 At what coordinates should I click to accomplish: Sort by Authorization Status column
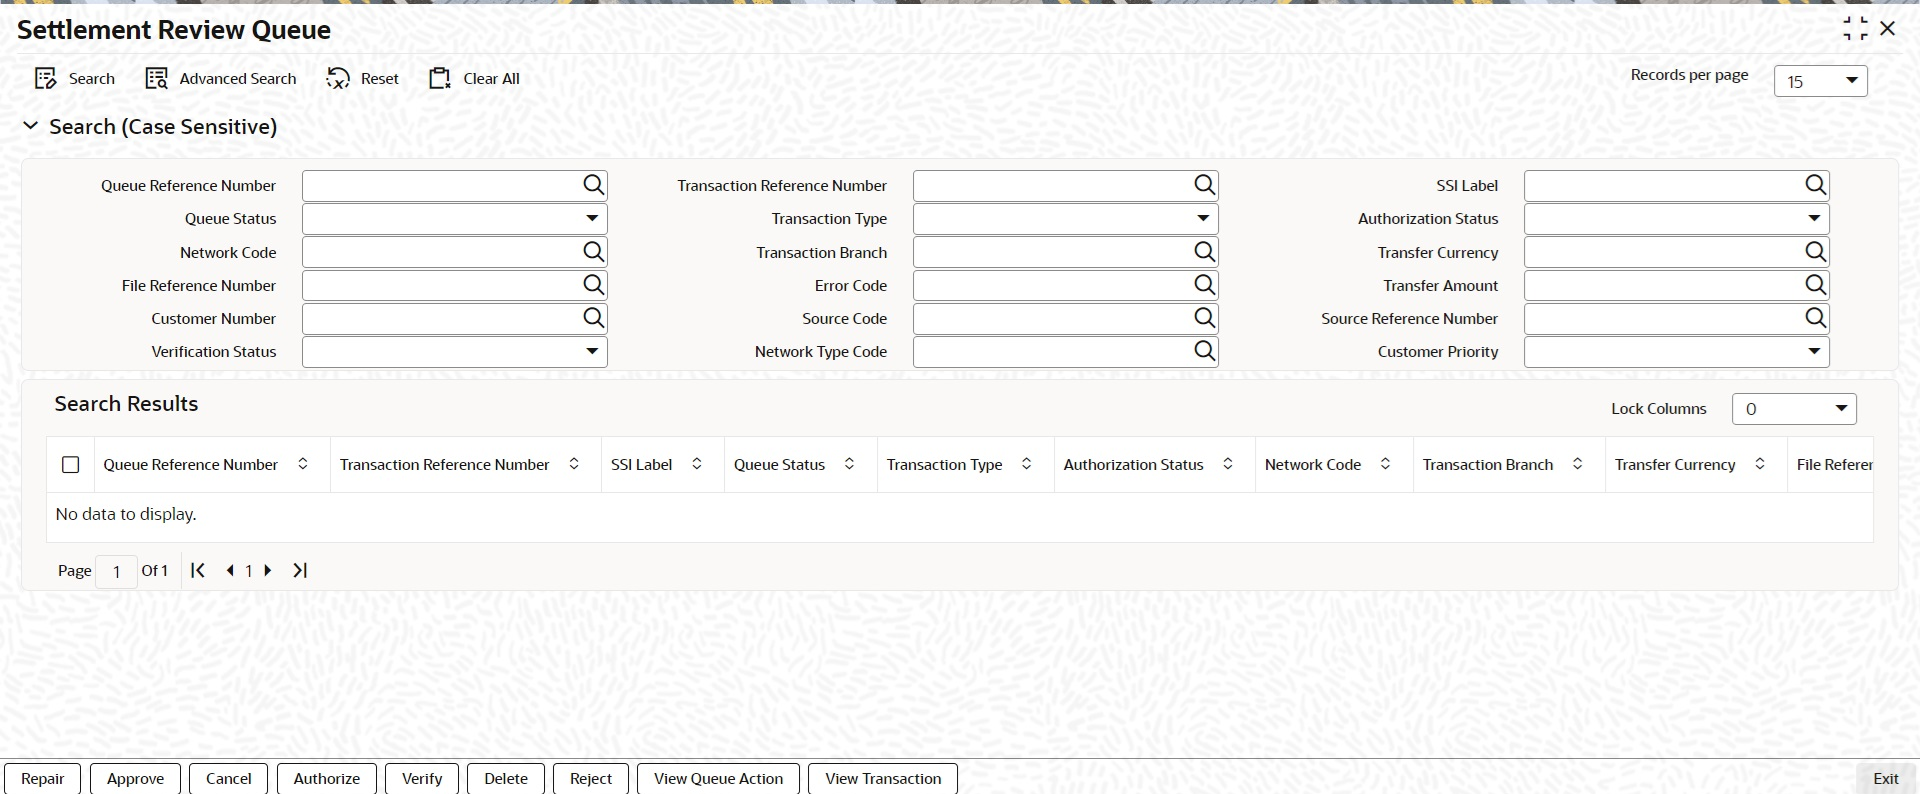point(1228,464)
